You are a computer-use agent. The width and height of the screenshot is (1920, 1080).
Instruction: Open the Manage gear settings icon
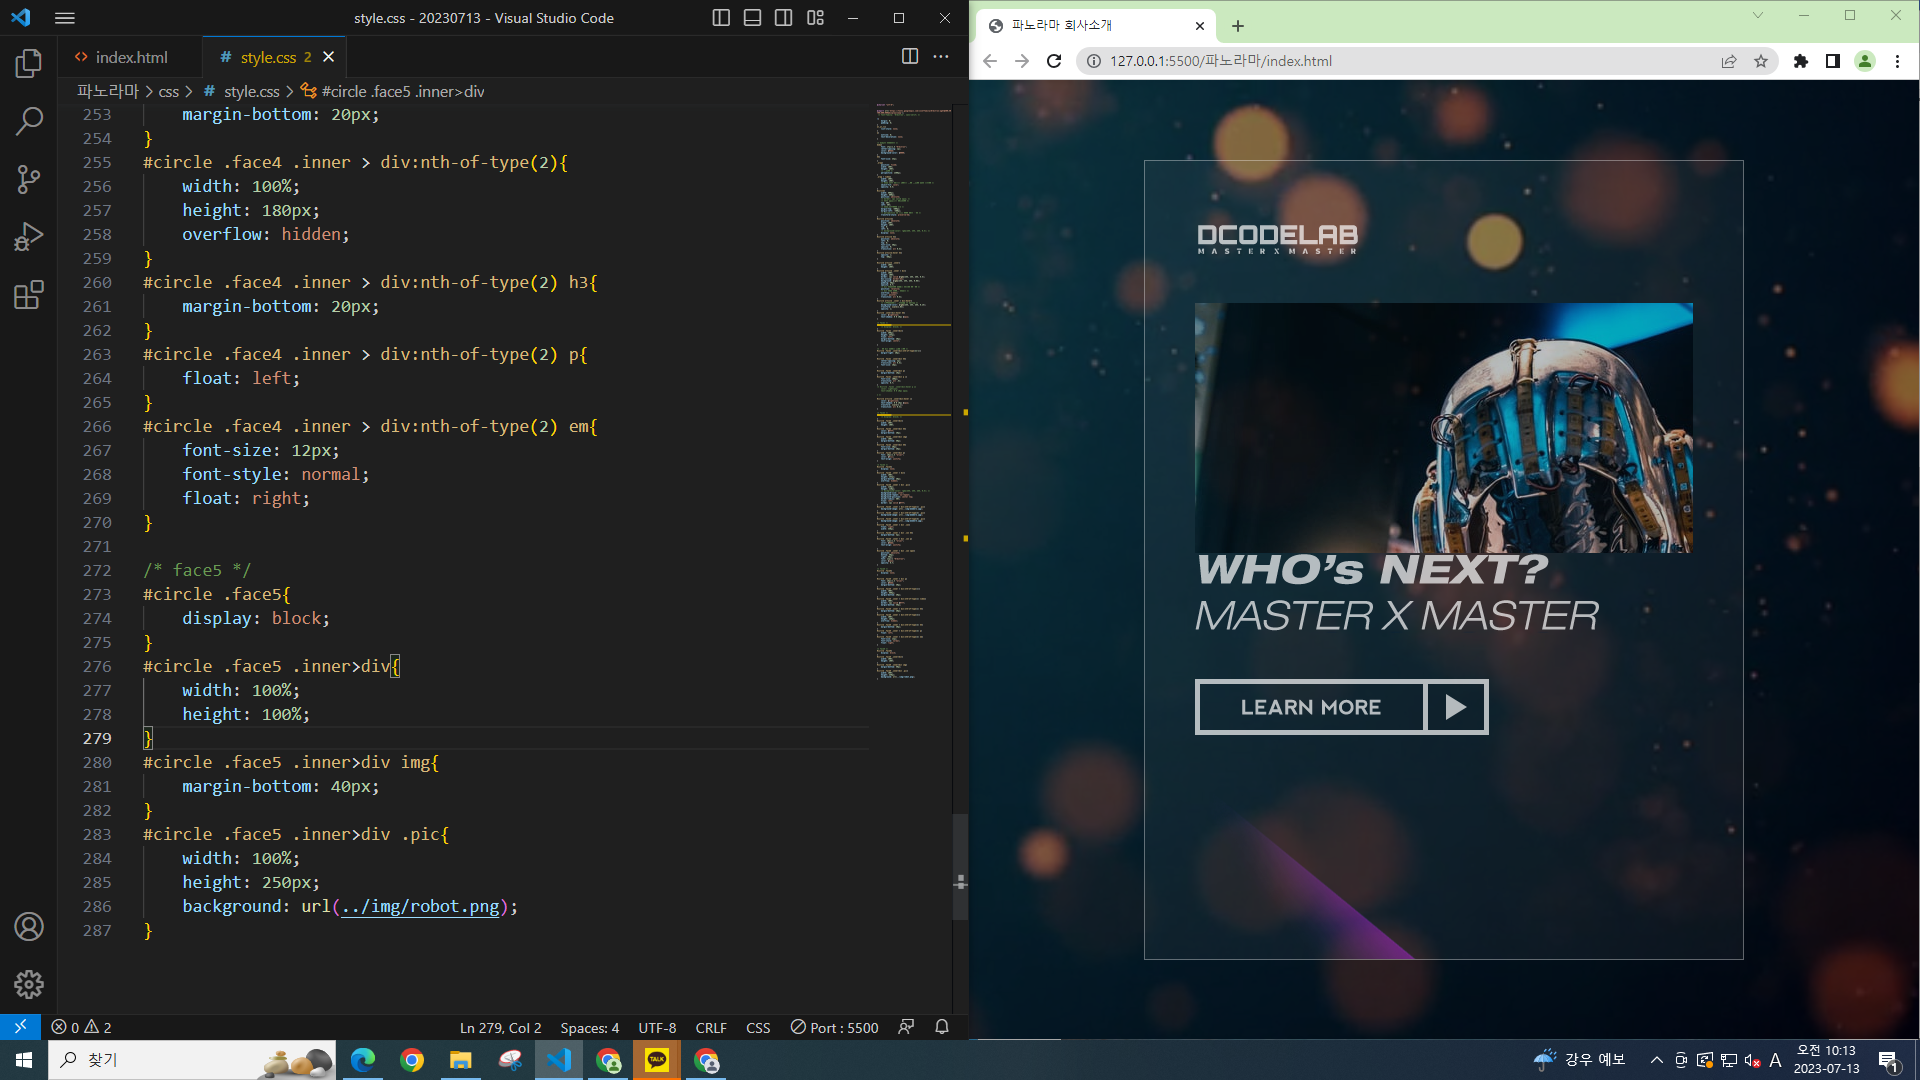click(x=29, y=984)
